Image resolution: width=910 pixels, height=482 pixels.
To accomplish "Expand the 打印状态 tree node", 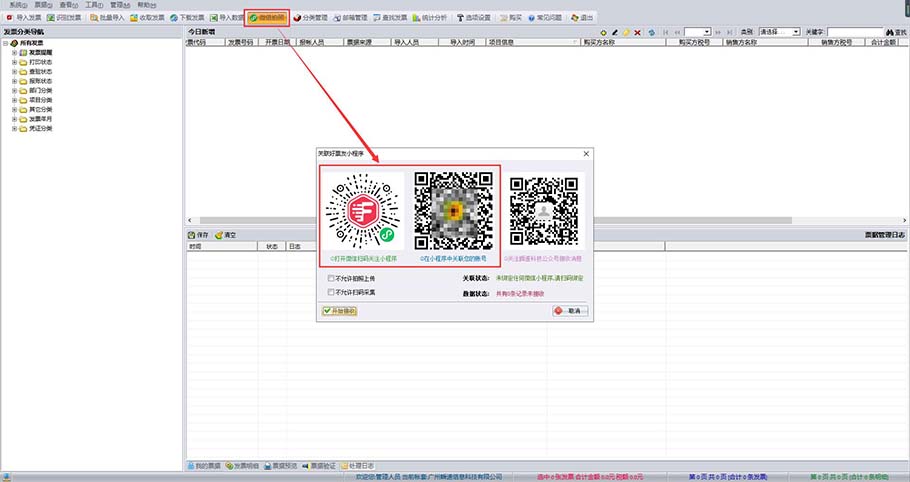I will click(x=14, y=62).
